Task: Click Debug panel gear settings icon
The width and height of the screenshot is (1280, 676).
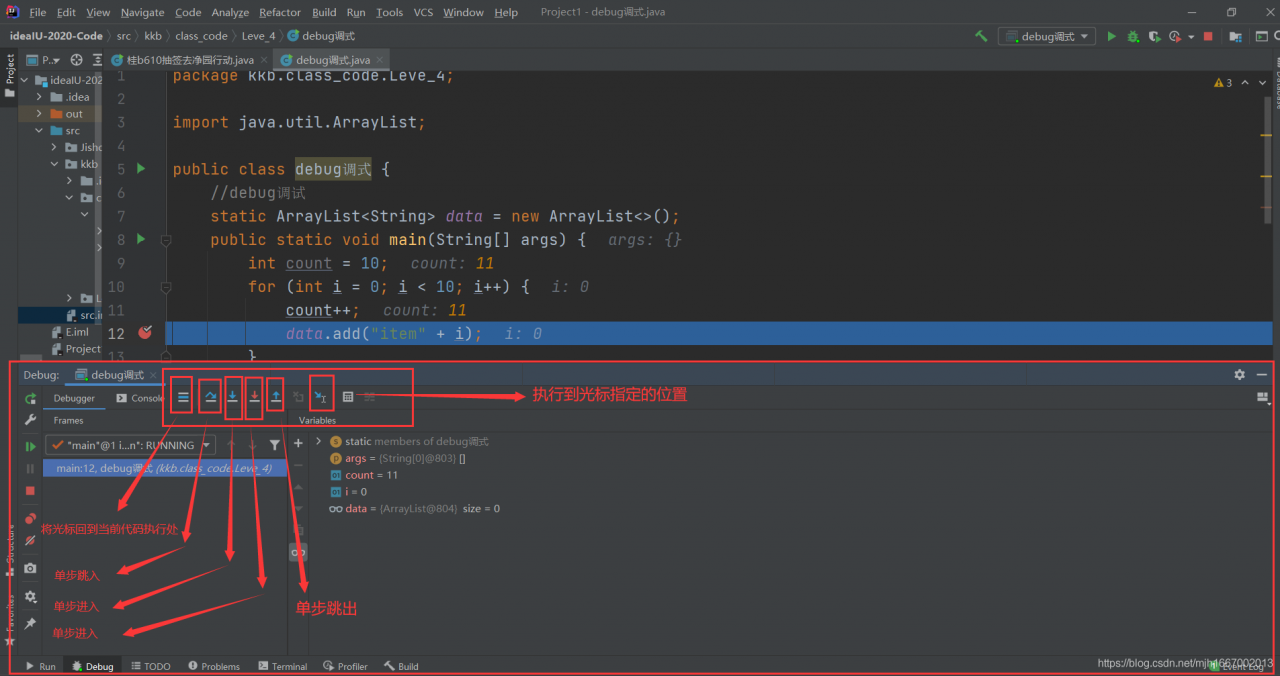Action: (1240, 374)
